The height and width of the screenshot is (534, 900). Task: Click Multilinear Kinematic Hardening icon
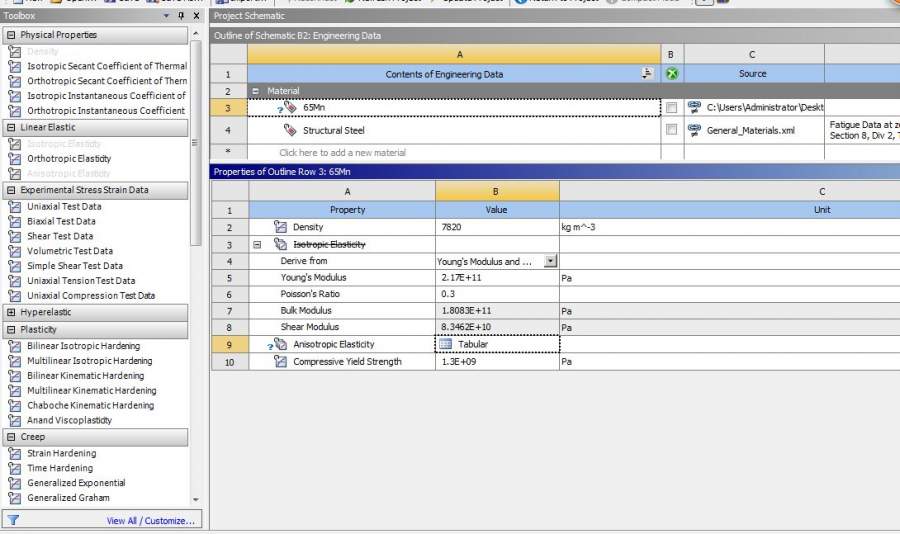coord(14,391)
